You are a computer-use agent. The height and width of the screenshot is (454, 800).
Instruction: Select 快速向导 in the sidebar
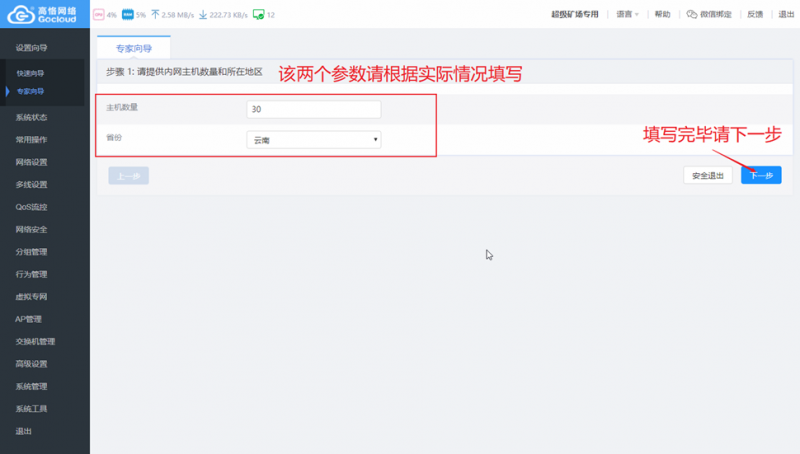(x=30, y=74)
